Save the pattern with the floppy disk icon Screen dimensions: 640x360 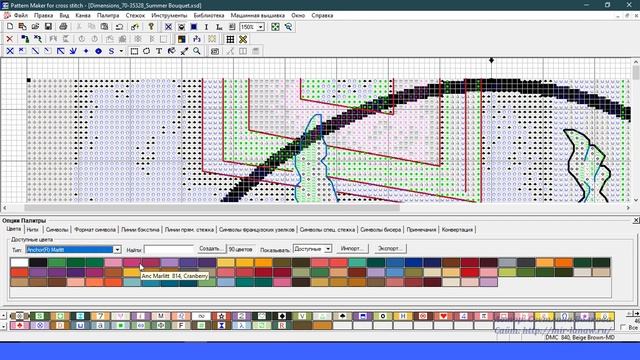coord(48,27)
